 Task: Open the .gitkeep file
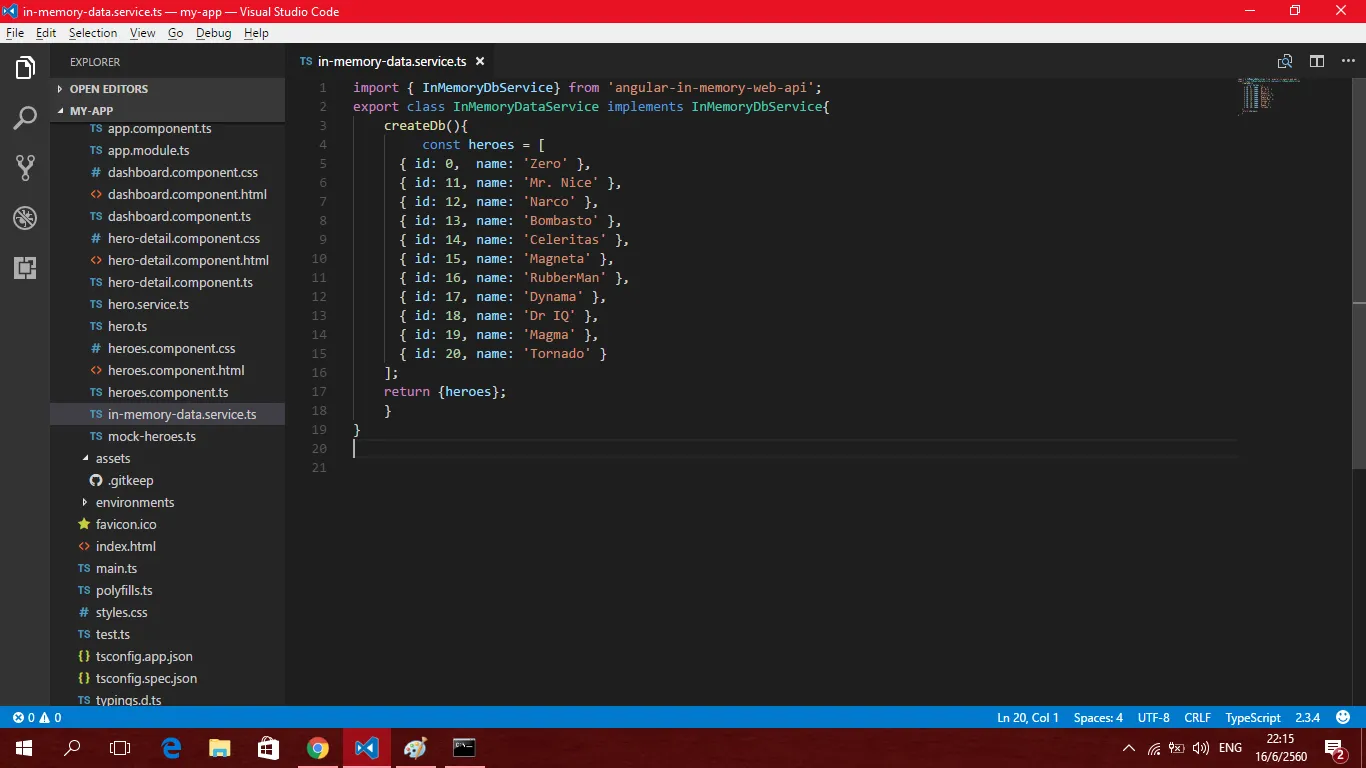coord(130,480)
